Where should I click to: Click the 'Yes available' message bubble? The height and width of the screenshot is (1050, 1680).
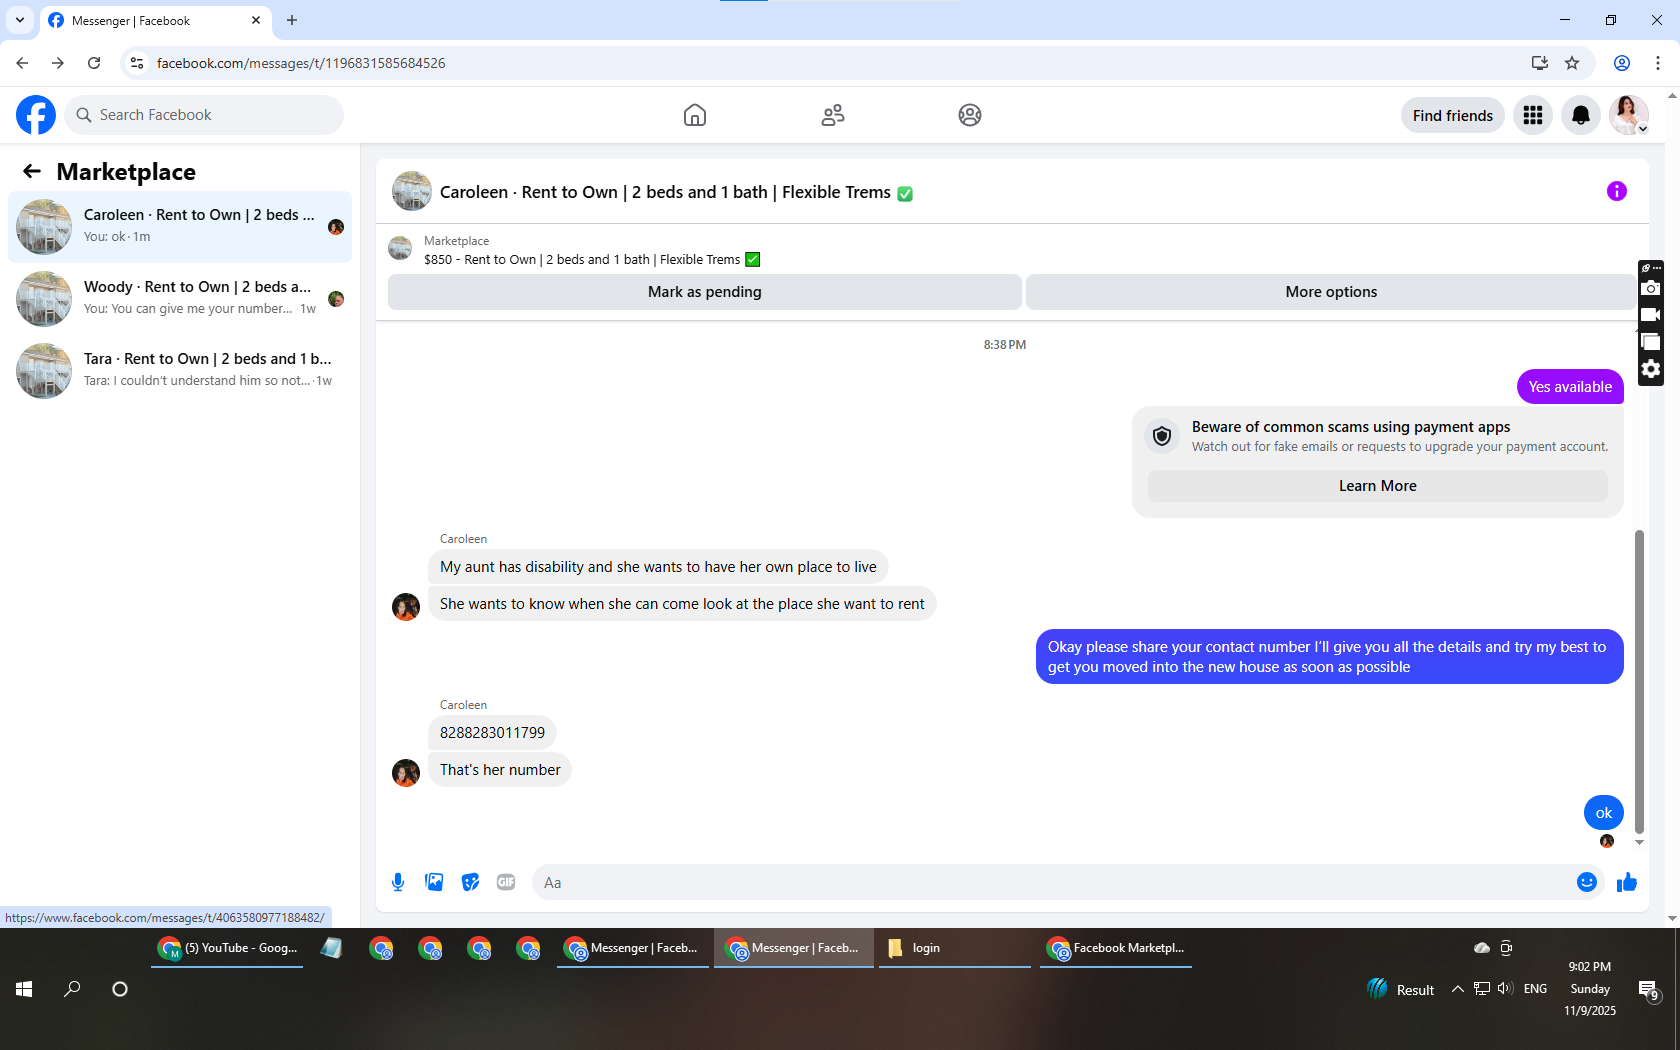tap(1570, 387)
